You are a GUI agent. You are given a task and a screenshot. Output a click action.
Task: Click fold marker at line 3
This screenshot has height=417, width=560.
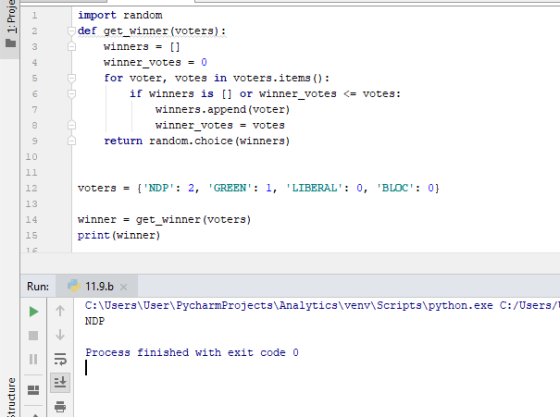point(71,47)
